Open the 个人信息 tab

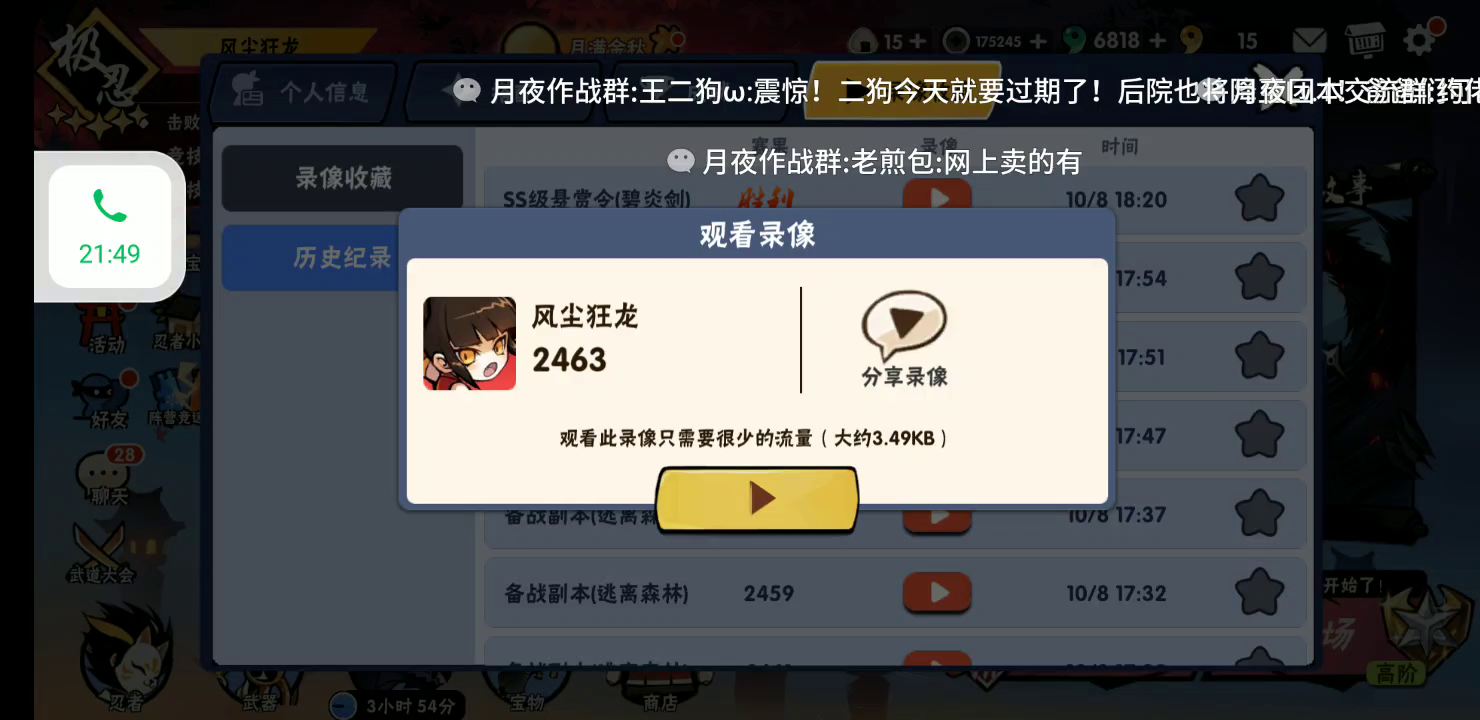click(x=302, y=92)
